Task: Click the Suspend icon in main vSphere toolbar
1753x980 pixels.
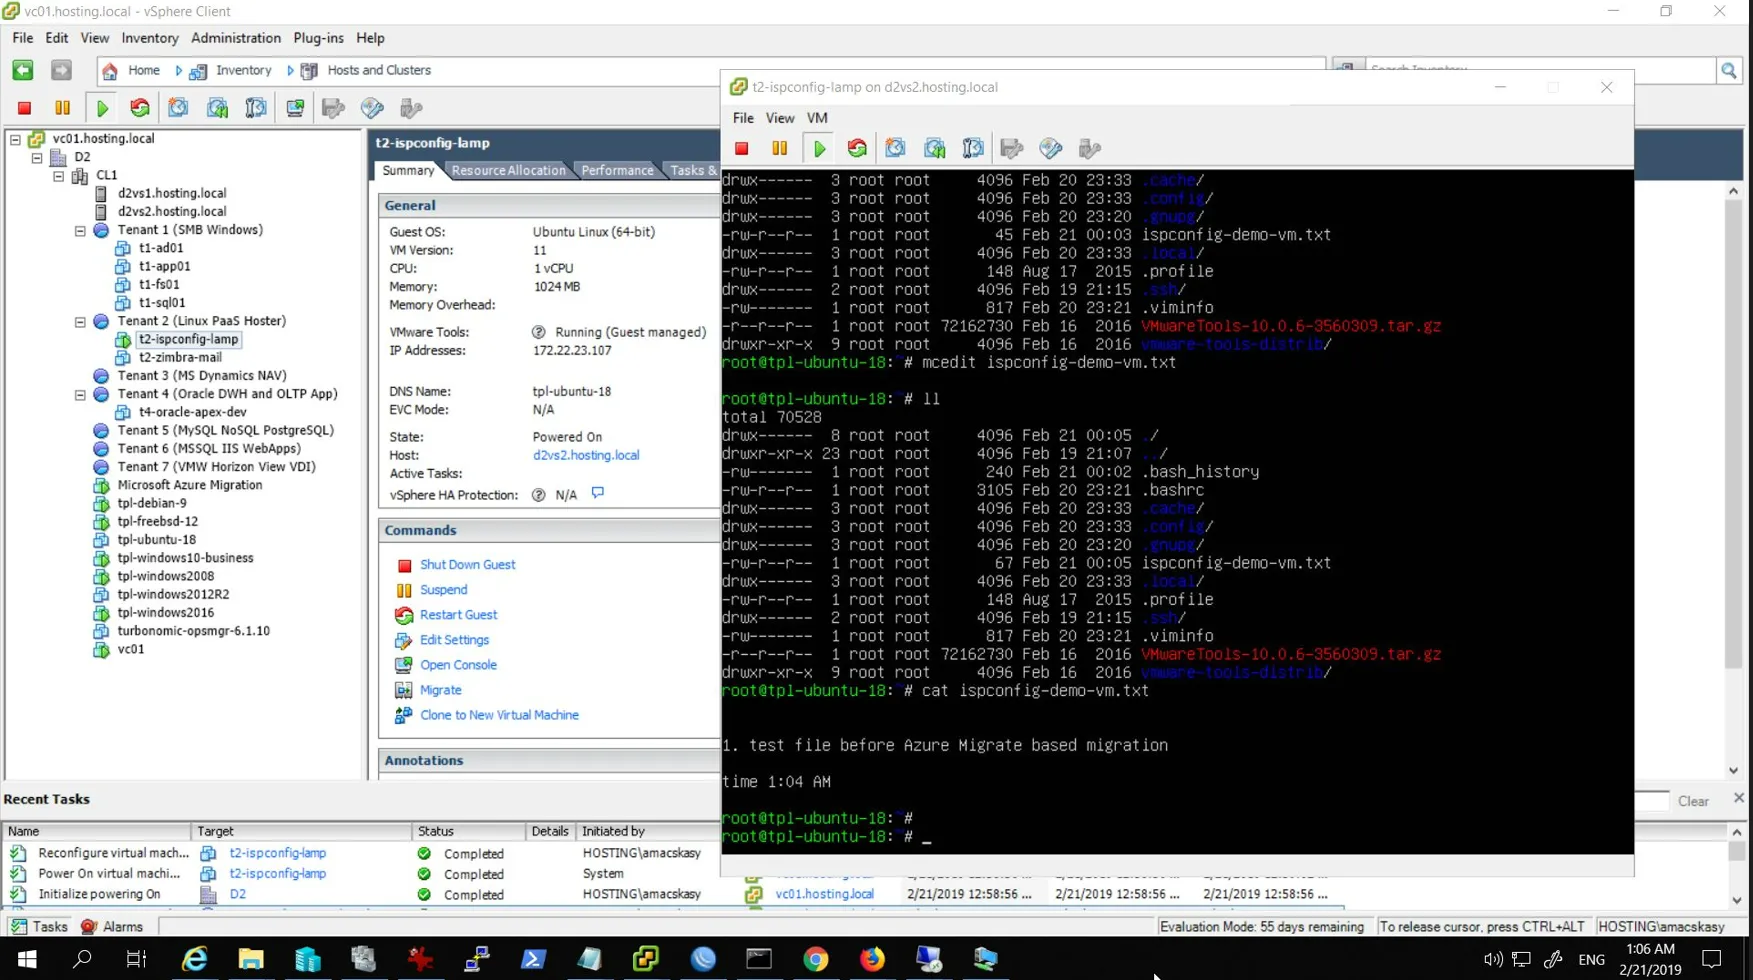Action: point(63,108)
